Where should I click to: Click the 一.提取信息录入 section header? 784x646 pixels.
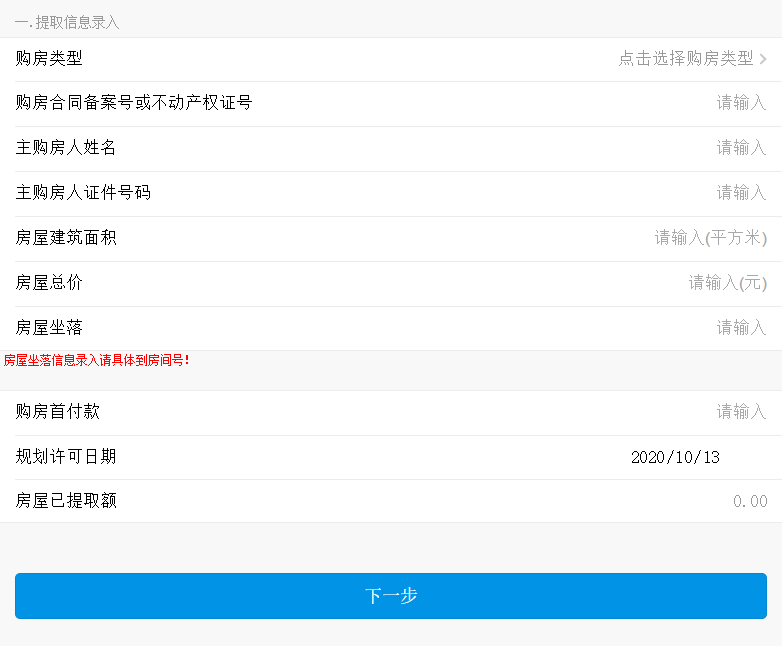tap(67, 22)
